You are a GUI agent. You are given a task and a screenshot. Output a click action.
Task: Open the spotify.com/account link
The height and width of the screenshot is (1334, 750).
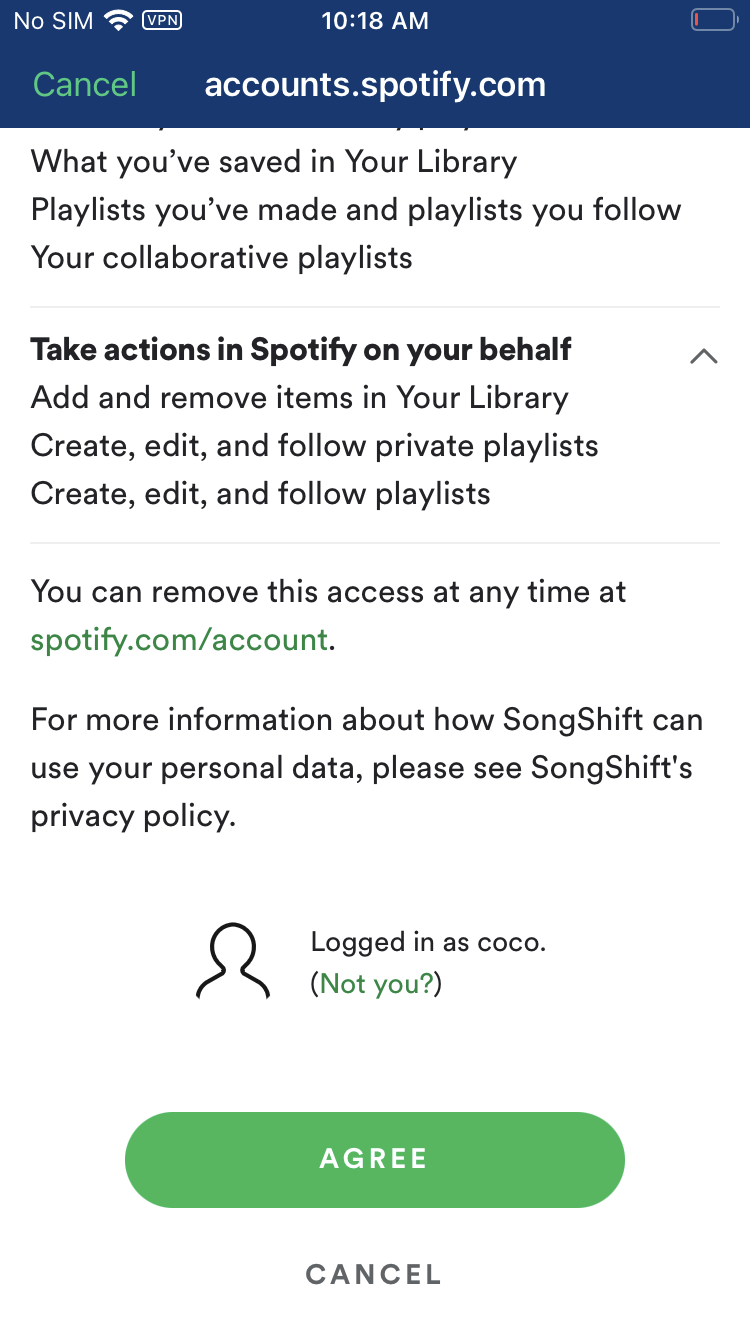coord(179,639)
